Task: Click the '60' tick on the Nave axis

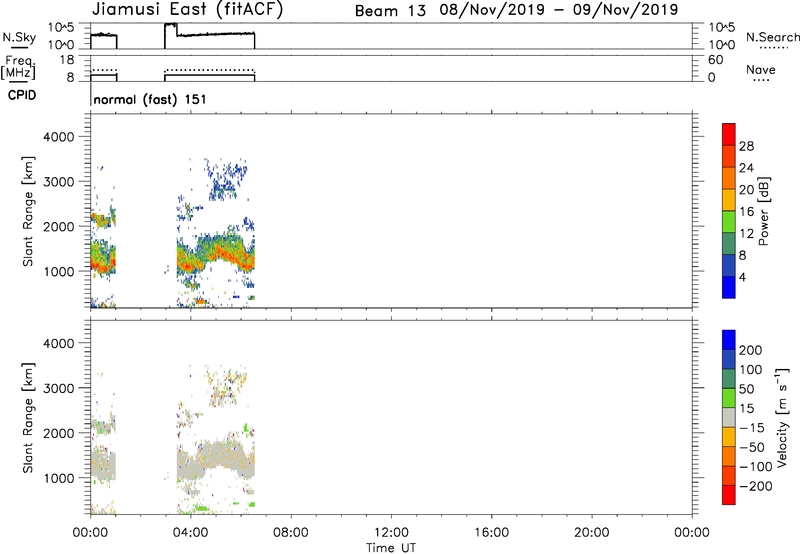Action: click(715, 60)
